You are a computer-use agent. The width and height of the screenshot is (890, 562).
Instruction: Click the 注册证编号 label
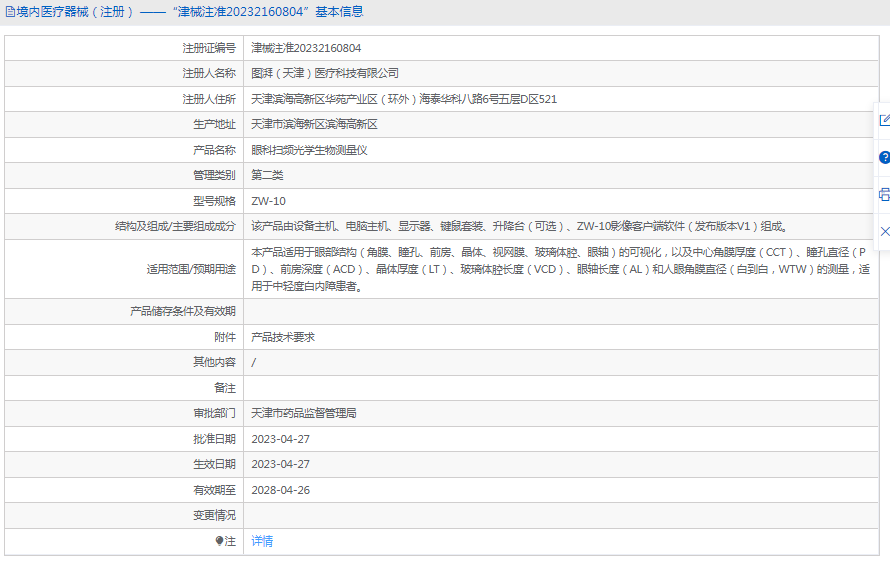coord(209,48)
